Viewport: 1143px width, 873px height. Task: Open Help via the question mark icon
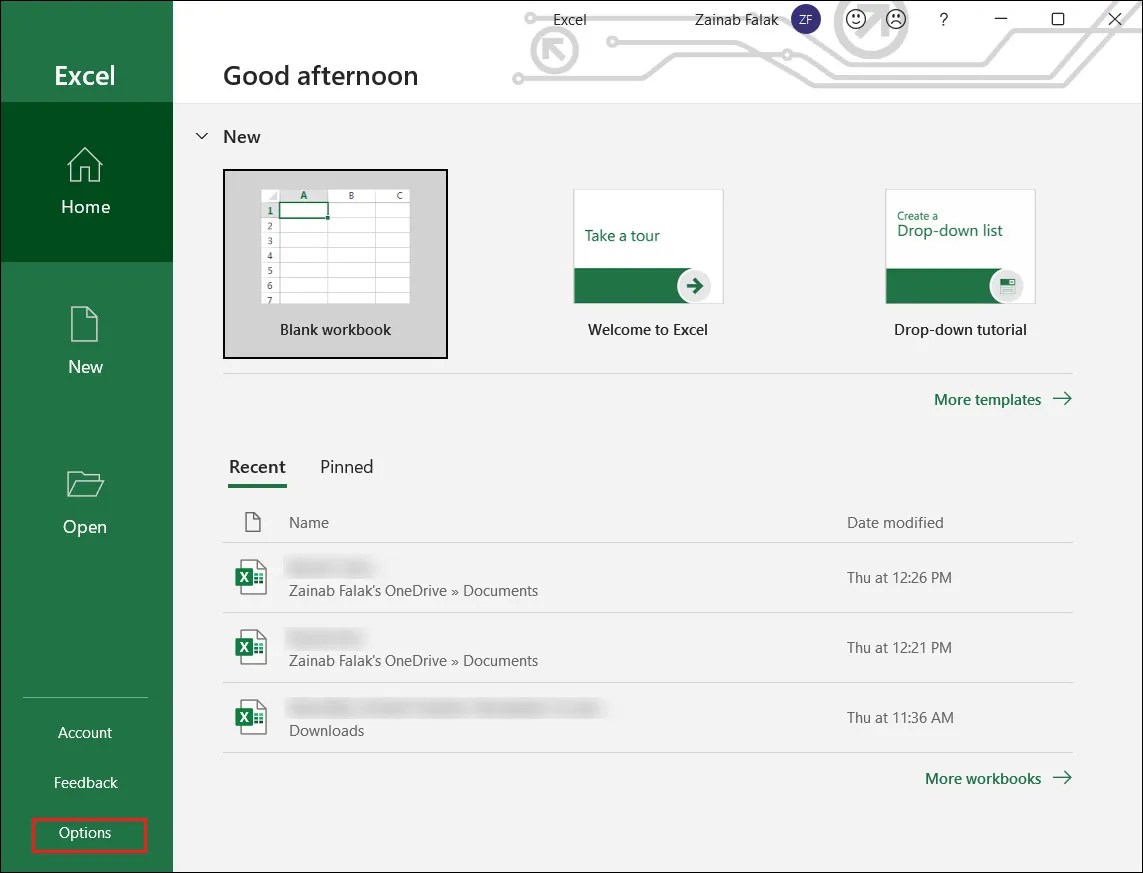(x=943, y=19)
